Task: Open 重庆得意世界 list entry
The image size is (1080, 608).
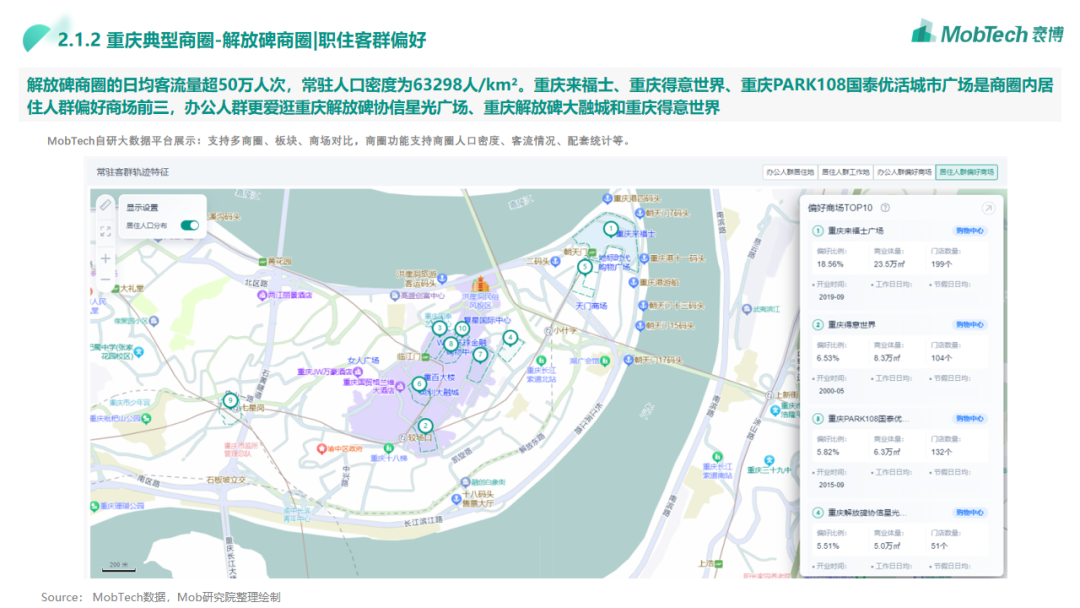Action: (x=851, y=324)
